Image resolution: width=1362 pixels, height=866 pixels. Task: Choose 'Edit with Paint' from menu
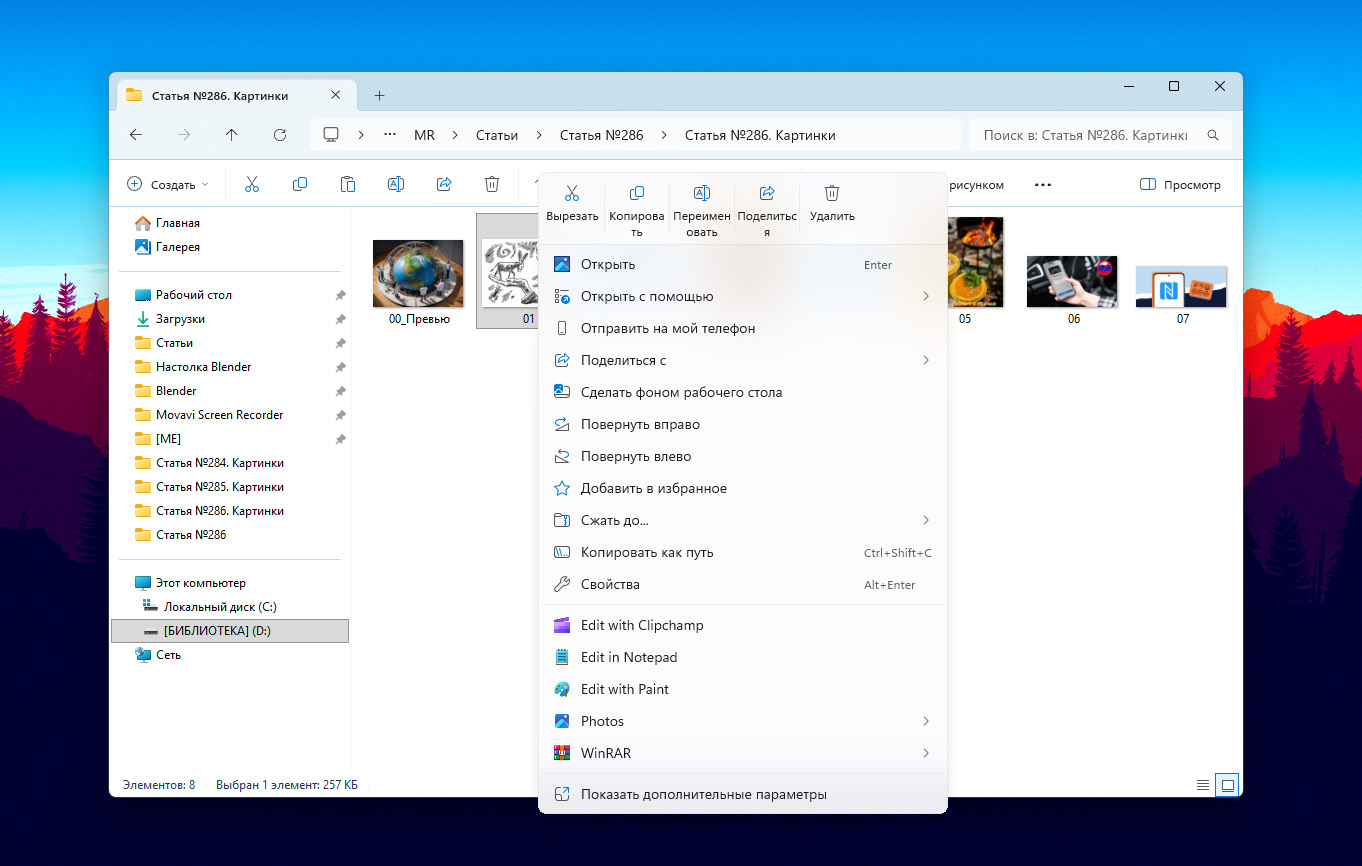pyautogui.click(x=625, y=689)
